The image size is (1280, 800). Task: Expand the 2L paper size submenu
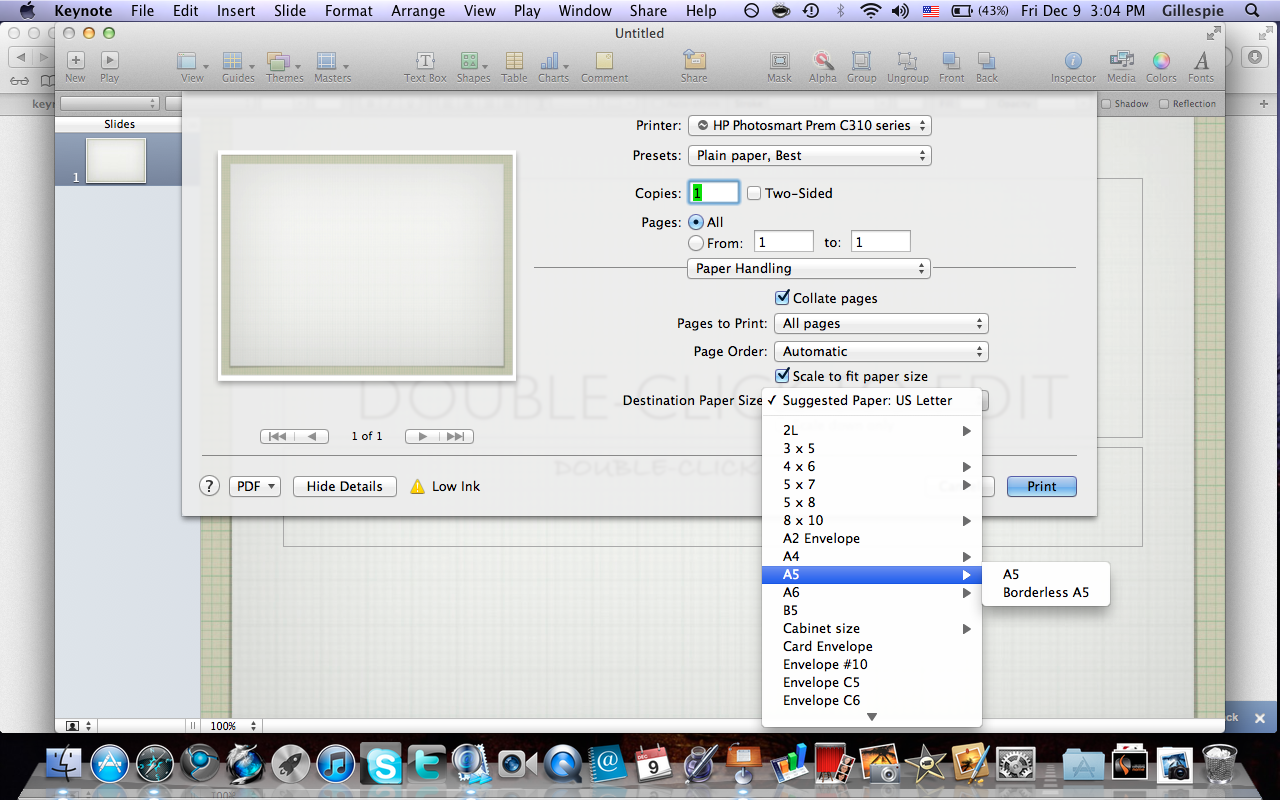[x=872, y=430]
